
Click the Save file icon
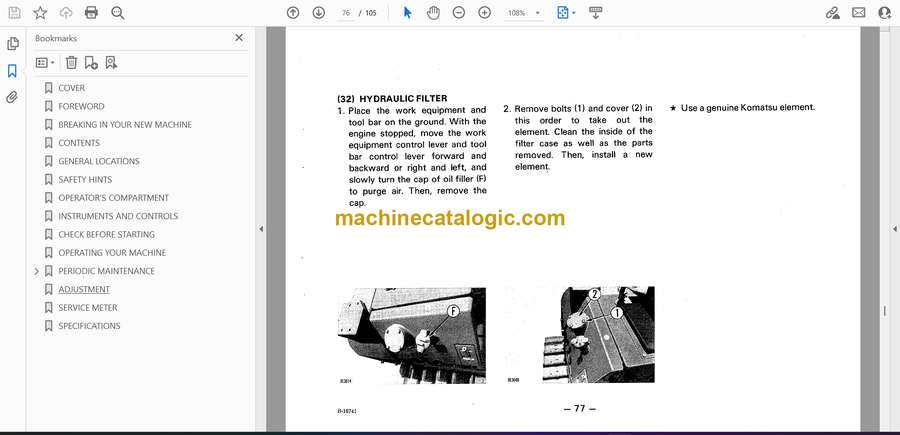tap(14, 13)
